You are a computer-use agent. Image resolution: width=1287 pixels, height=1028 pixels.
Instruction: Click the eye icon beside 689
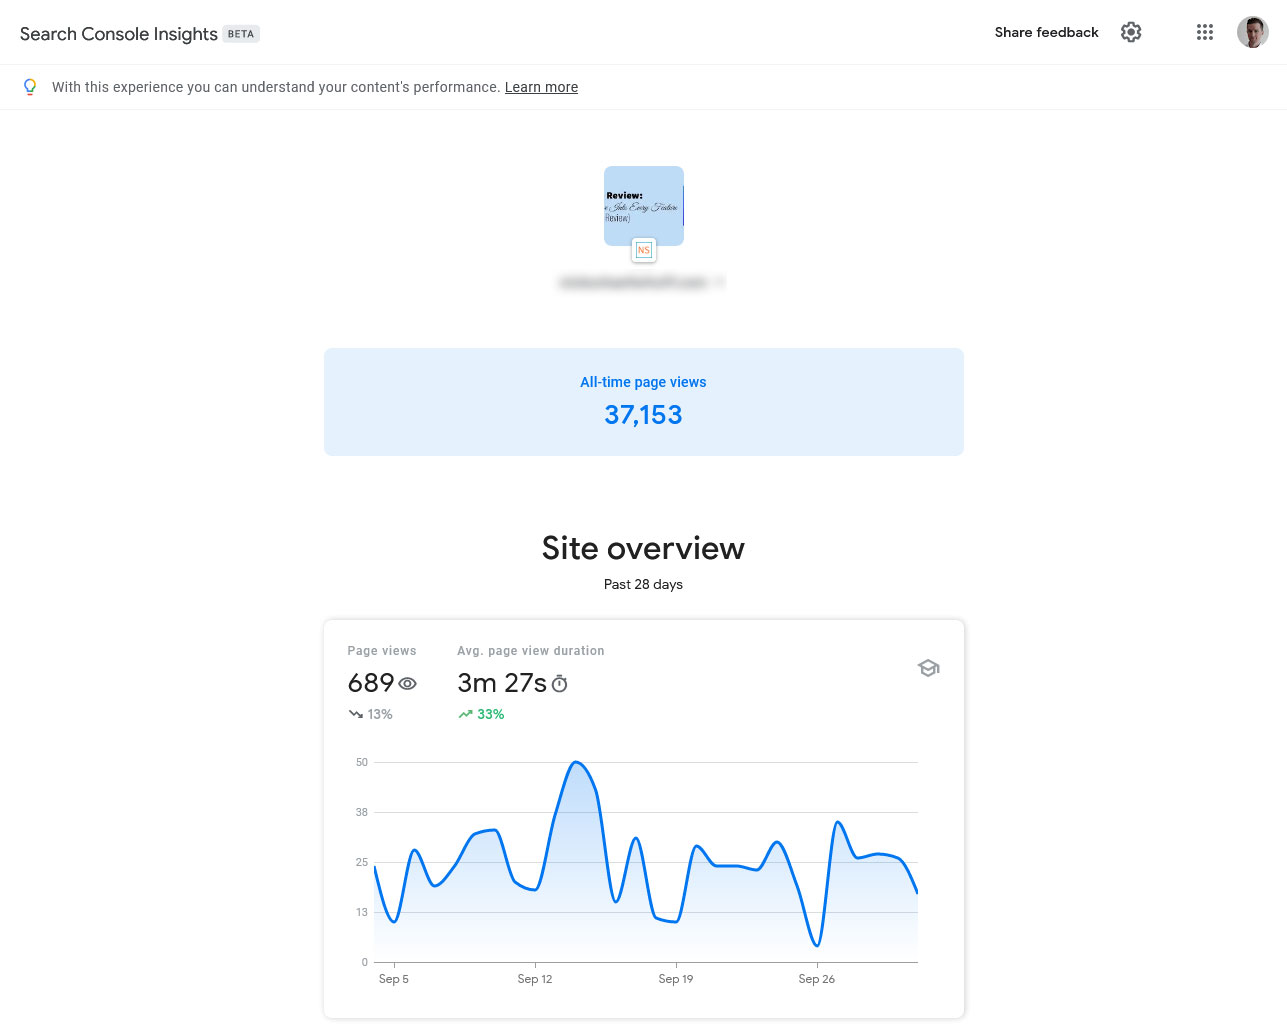pos(407,684)
